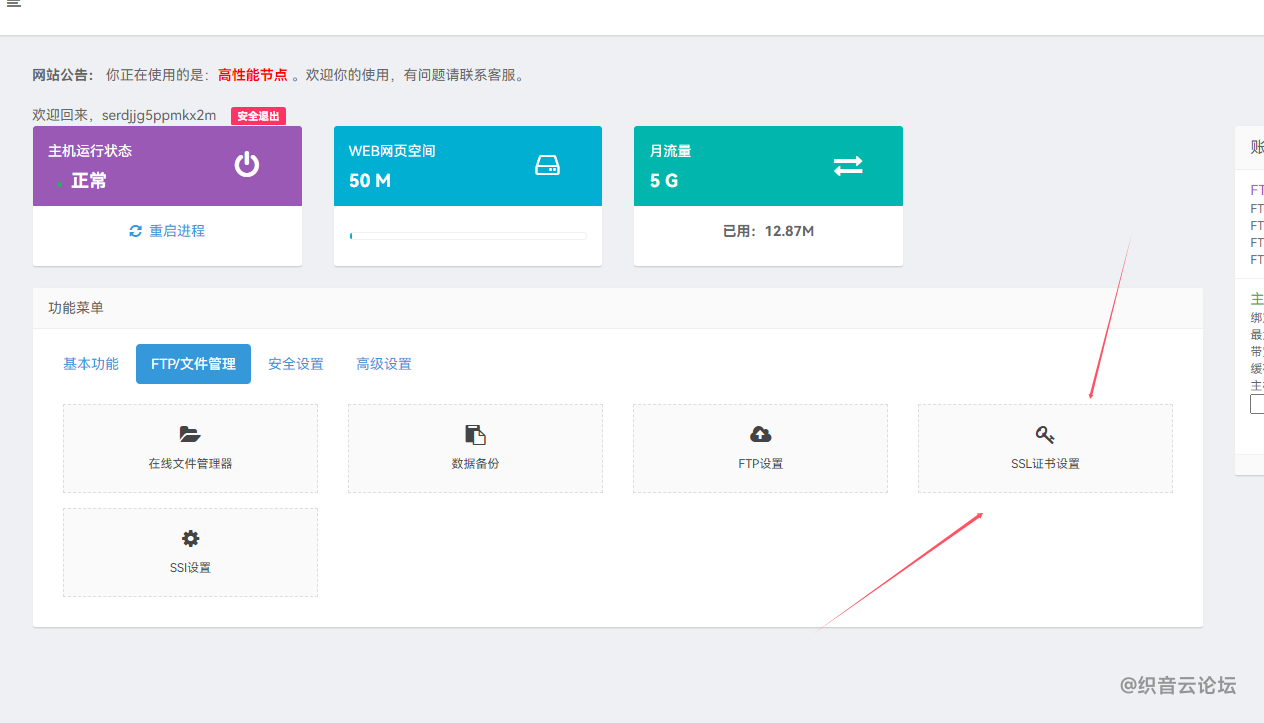
Task: Click the hard drive icon in WEB网页空间 card
Action: [x=547, y=165]
